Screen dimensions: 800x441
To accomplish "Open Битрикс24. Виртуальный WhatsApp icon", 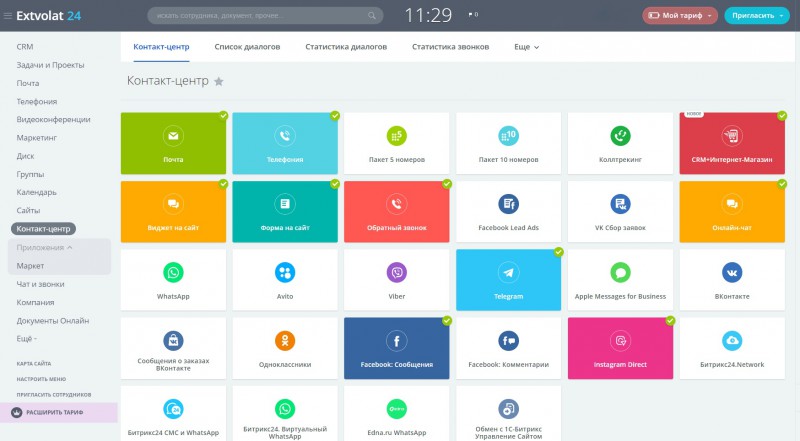I will click(x=285, y=409).
